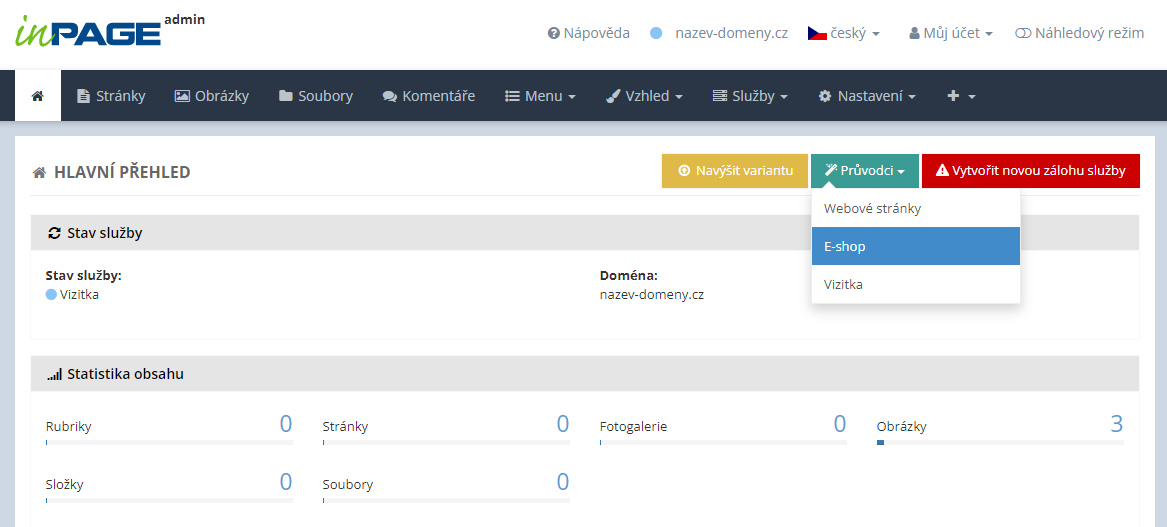This screenshot has height=527, width=1167.
Task: Open the Komentáře comments section
Action: tap(428, 96)
